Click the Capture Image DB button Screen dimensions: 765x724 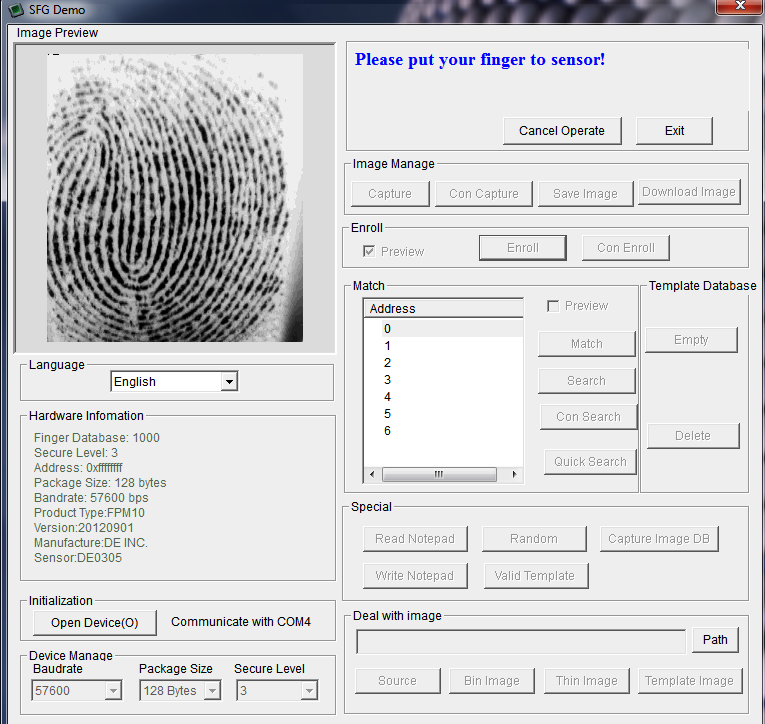coord(659,539)
